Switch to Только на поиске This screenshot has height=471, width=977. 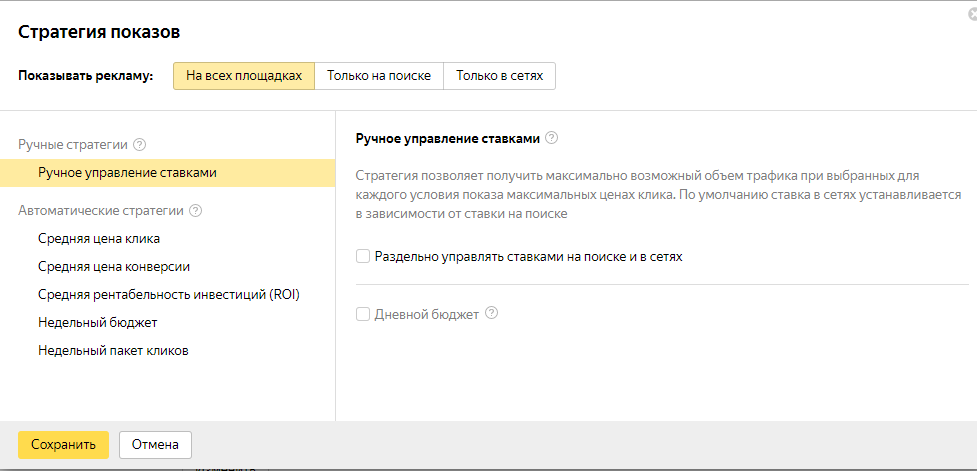coord(379,76)
